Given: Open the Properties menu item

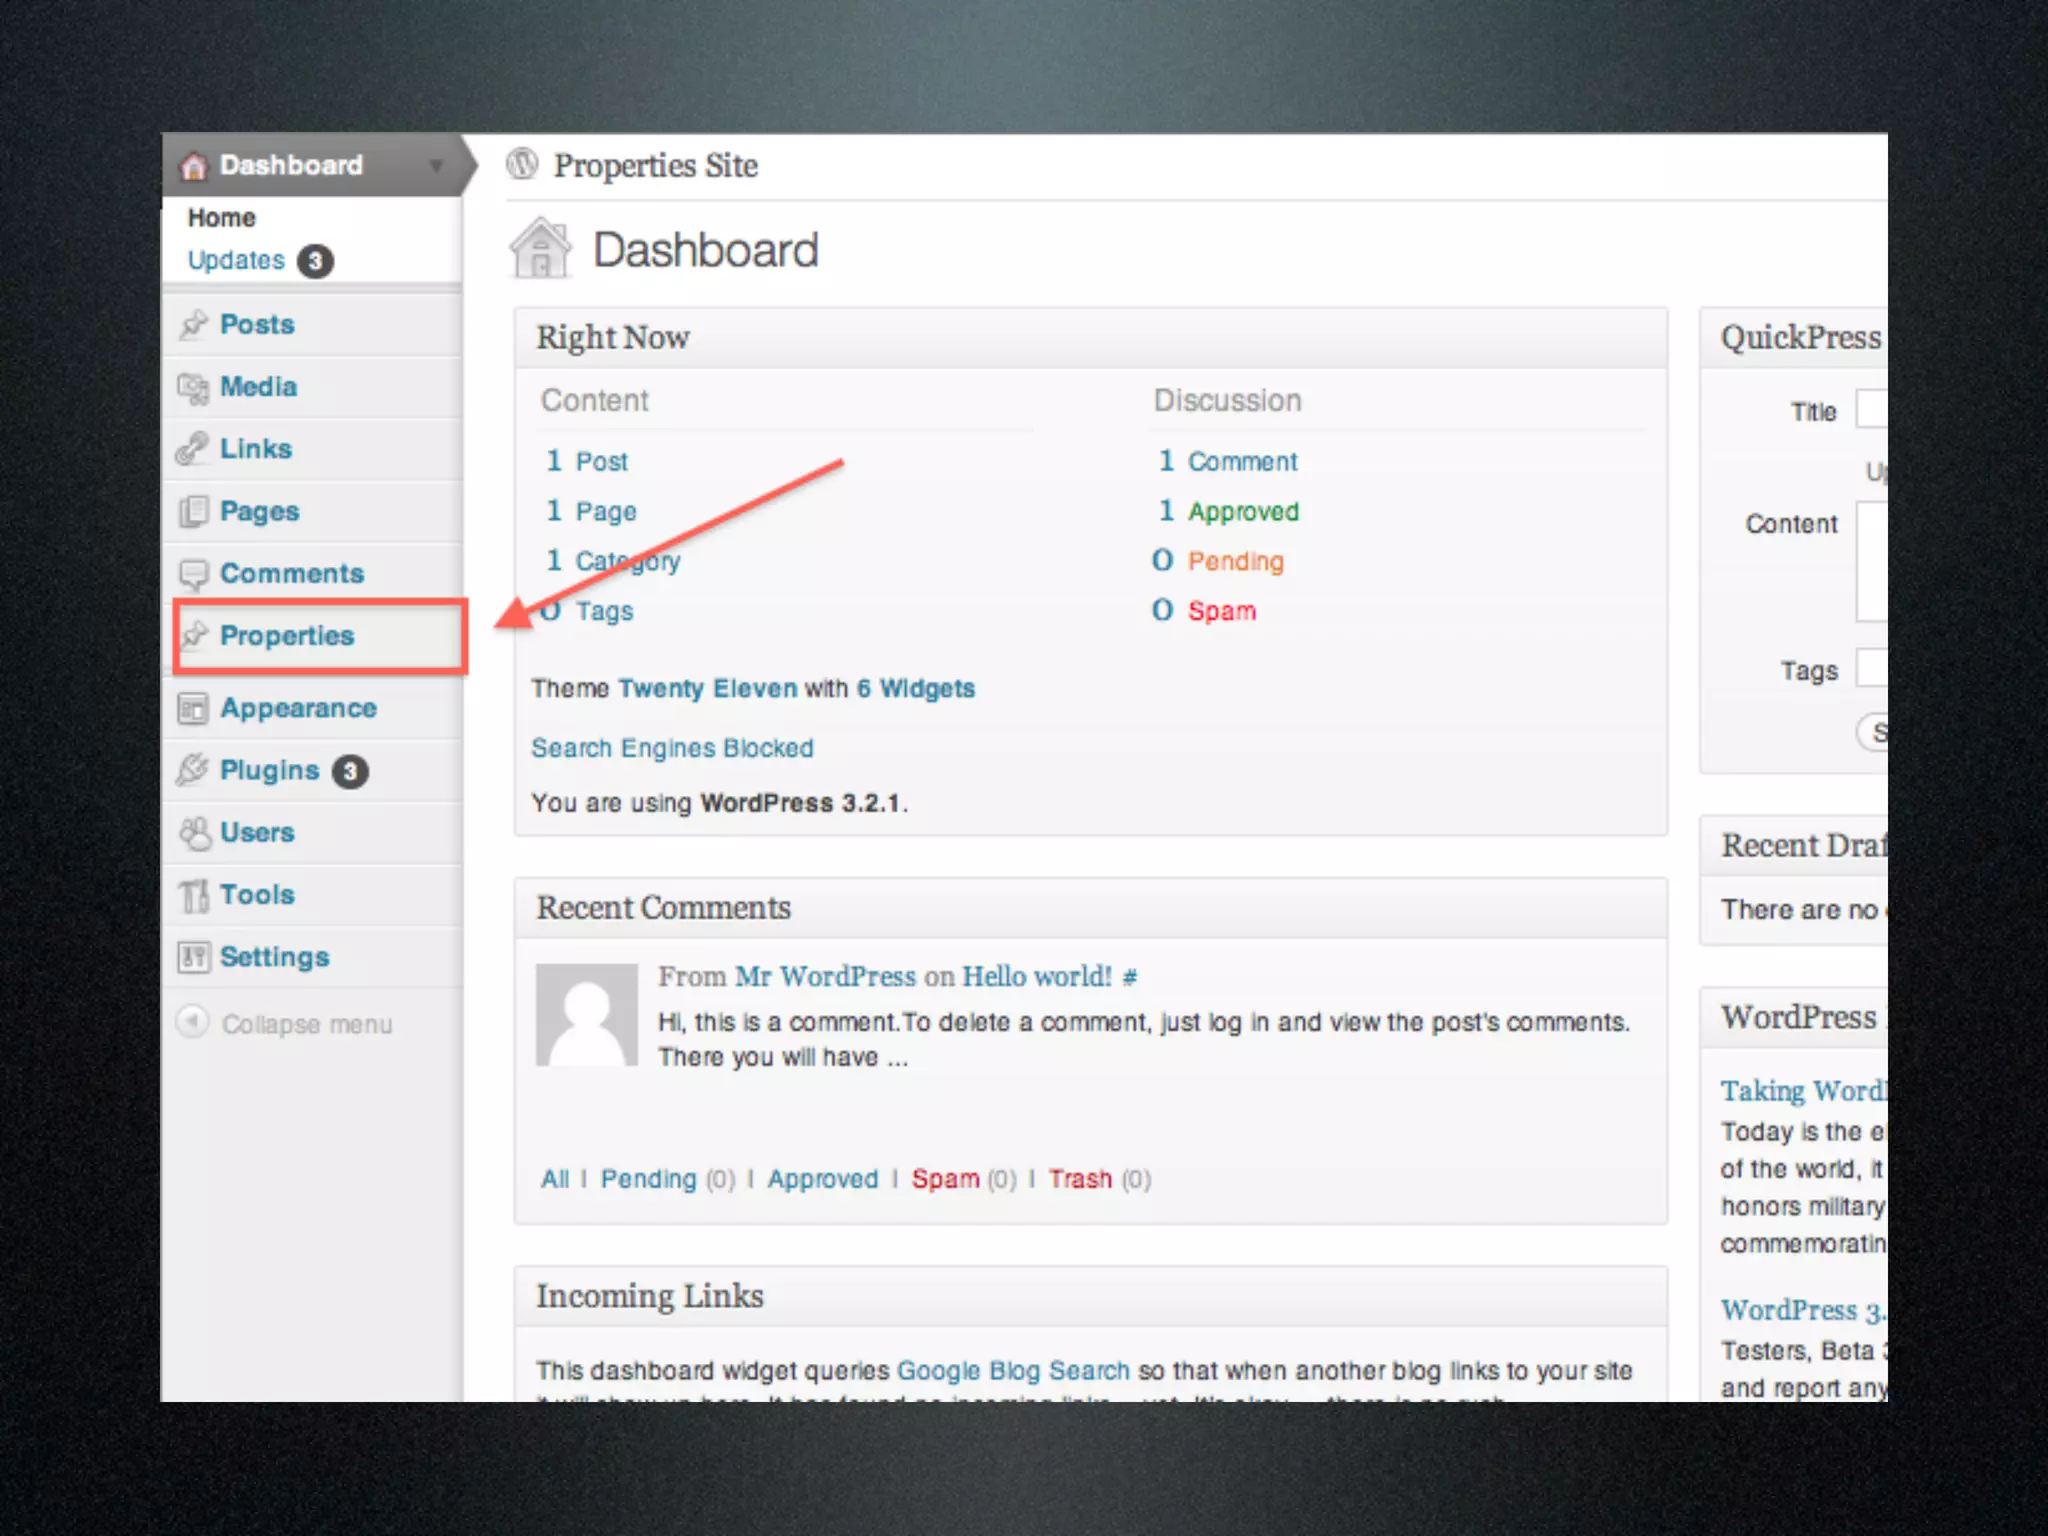Looking at the screenshot, I should point(287,636).
